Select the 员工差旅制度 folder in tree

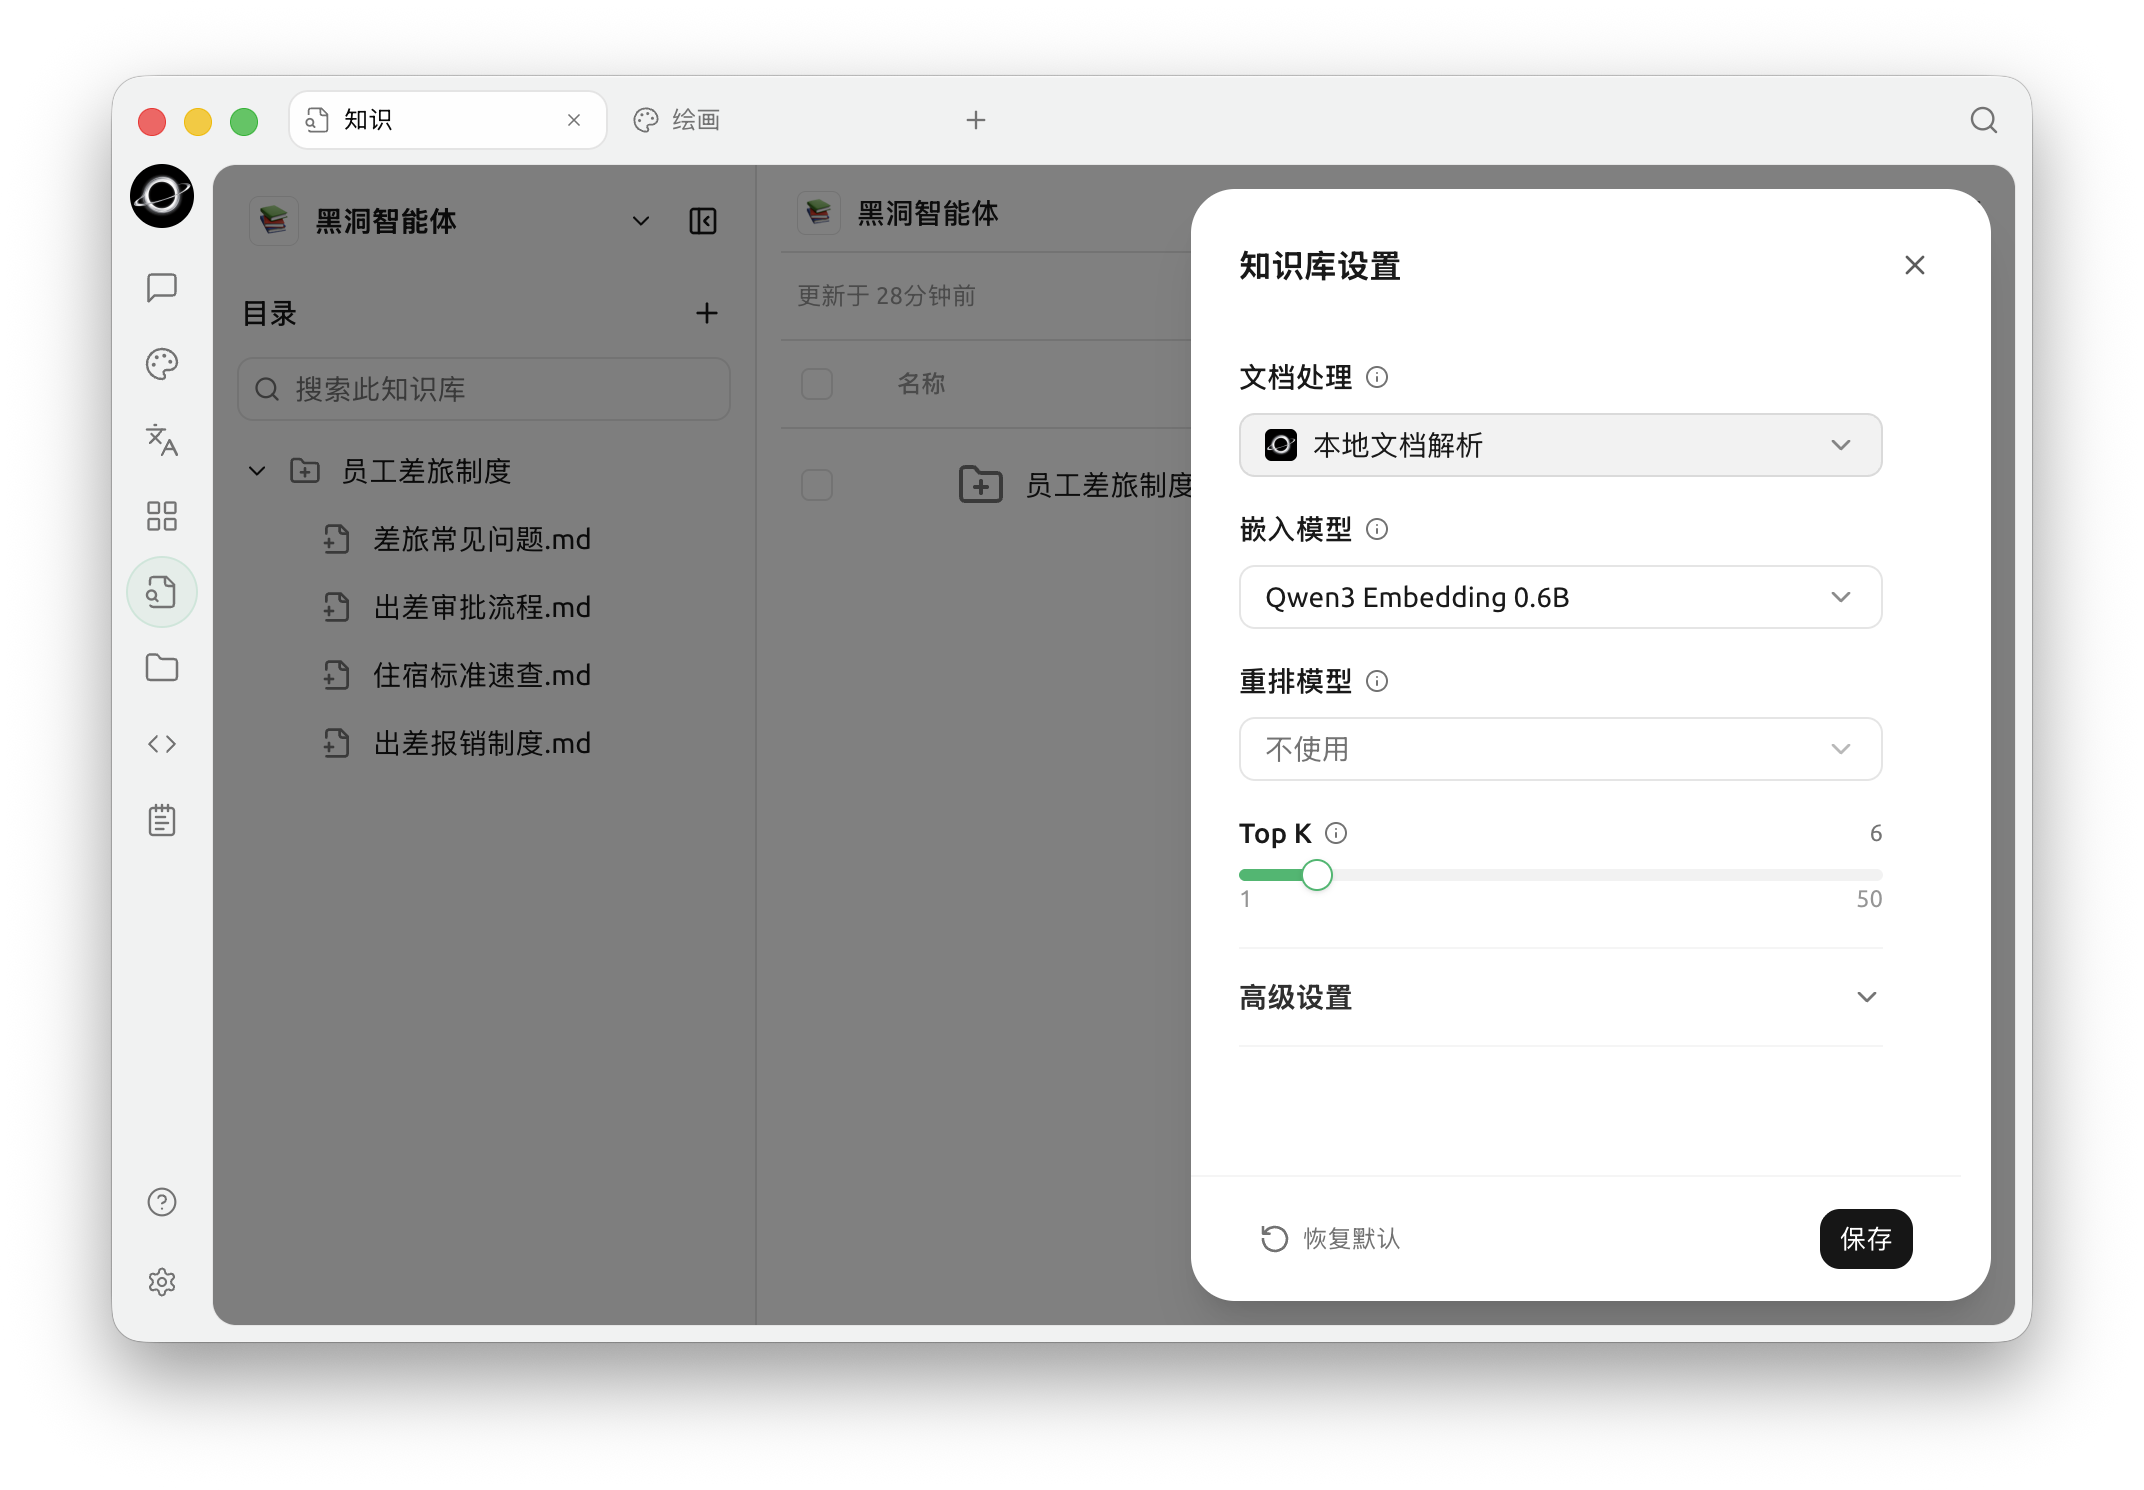coord(426,471)
